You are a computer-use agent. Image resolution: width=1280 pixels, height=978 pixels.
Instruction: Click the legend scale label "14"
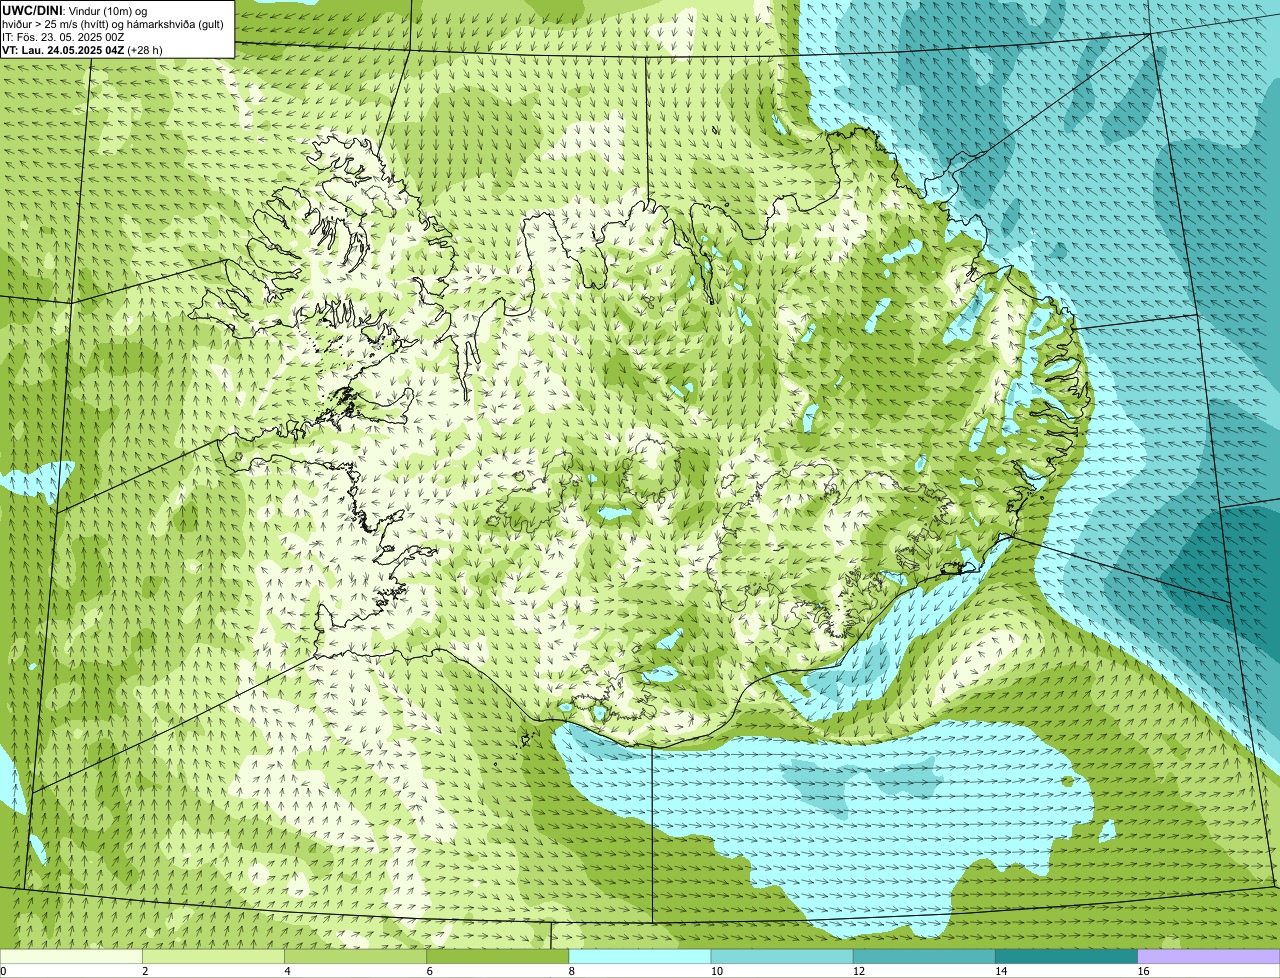[x=1001, y=971]
